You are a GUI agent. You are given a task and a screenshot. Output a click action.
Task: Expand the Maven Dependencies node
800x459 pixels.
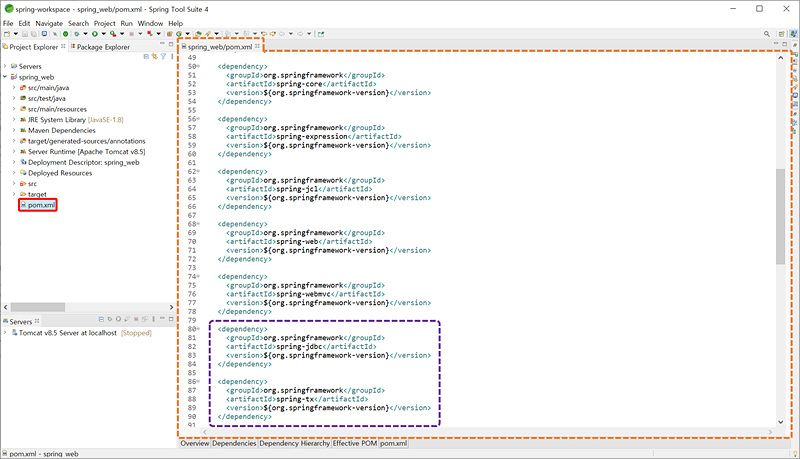tap(14, 130)
